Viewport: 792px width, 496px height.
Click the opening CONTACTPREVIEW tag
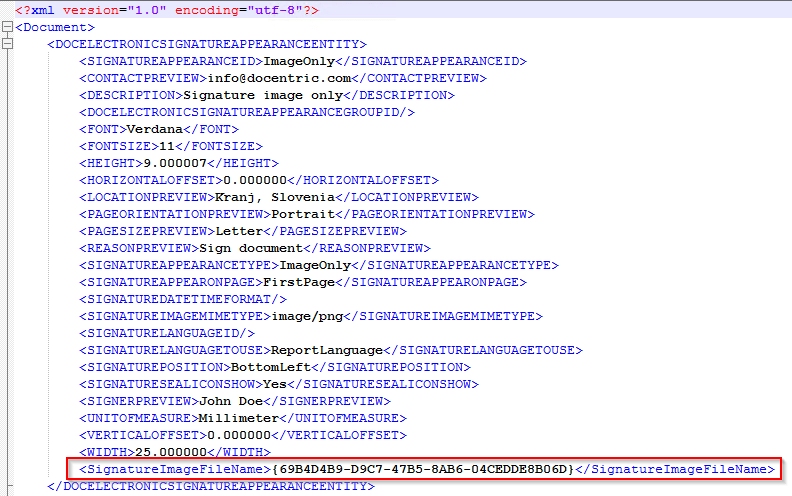pos(143,78)
